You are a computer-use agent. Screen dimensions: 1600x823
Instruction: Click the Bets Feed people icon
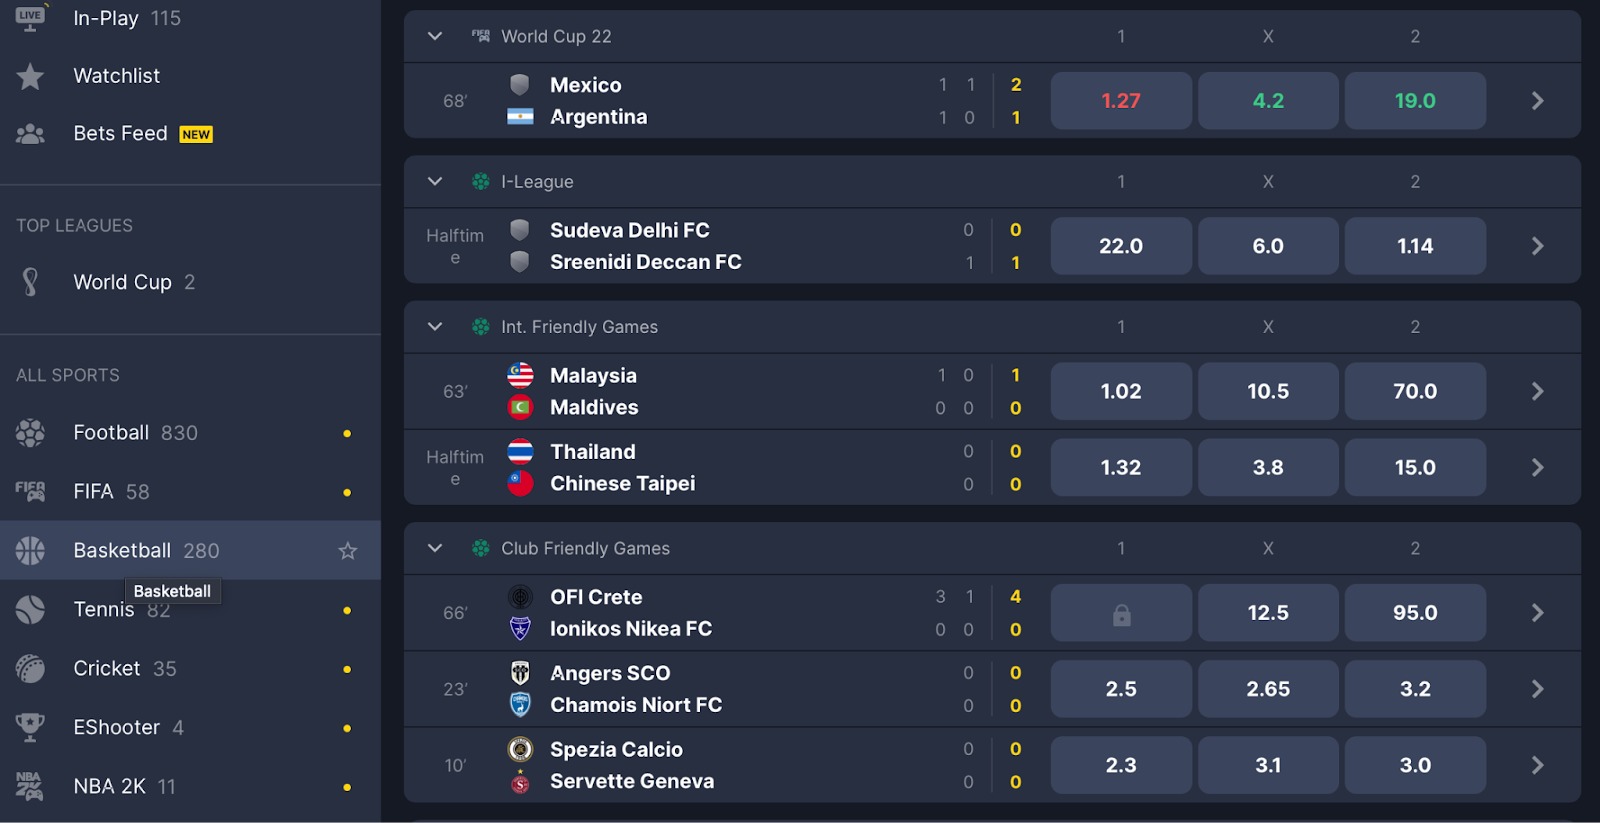pyautogui.click(x=30, y=134)
